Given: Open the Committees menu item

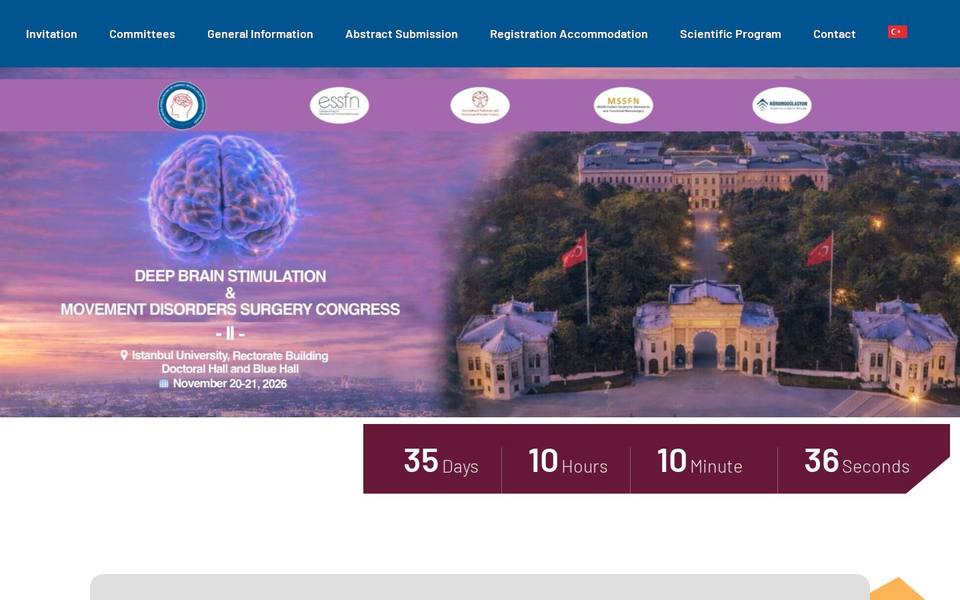Looking at the screenshot, I should [x=142, y=34].
